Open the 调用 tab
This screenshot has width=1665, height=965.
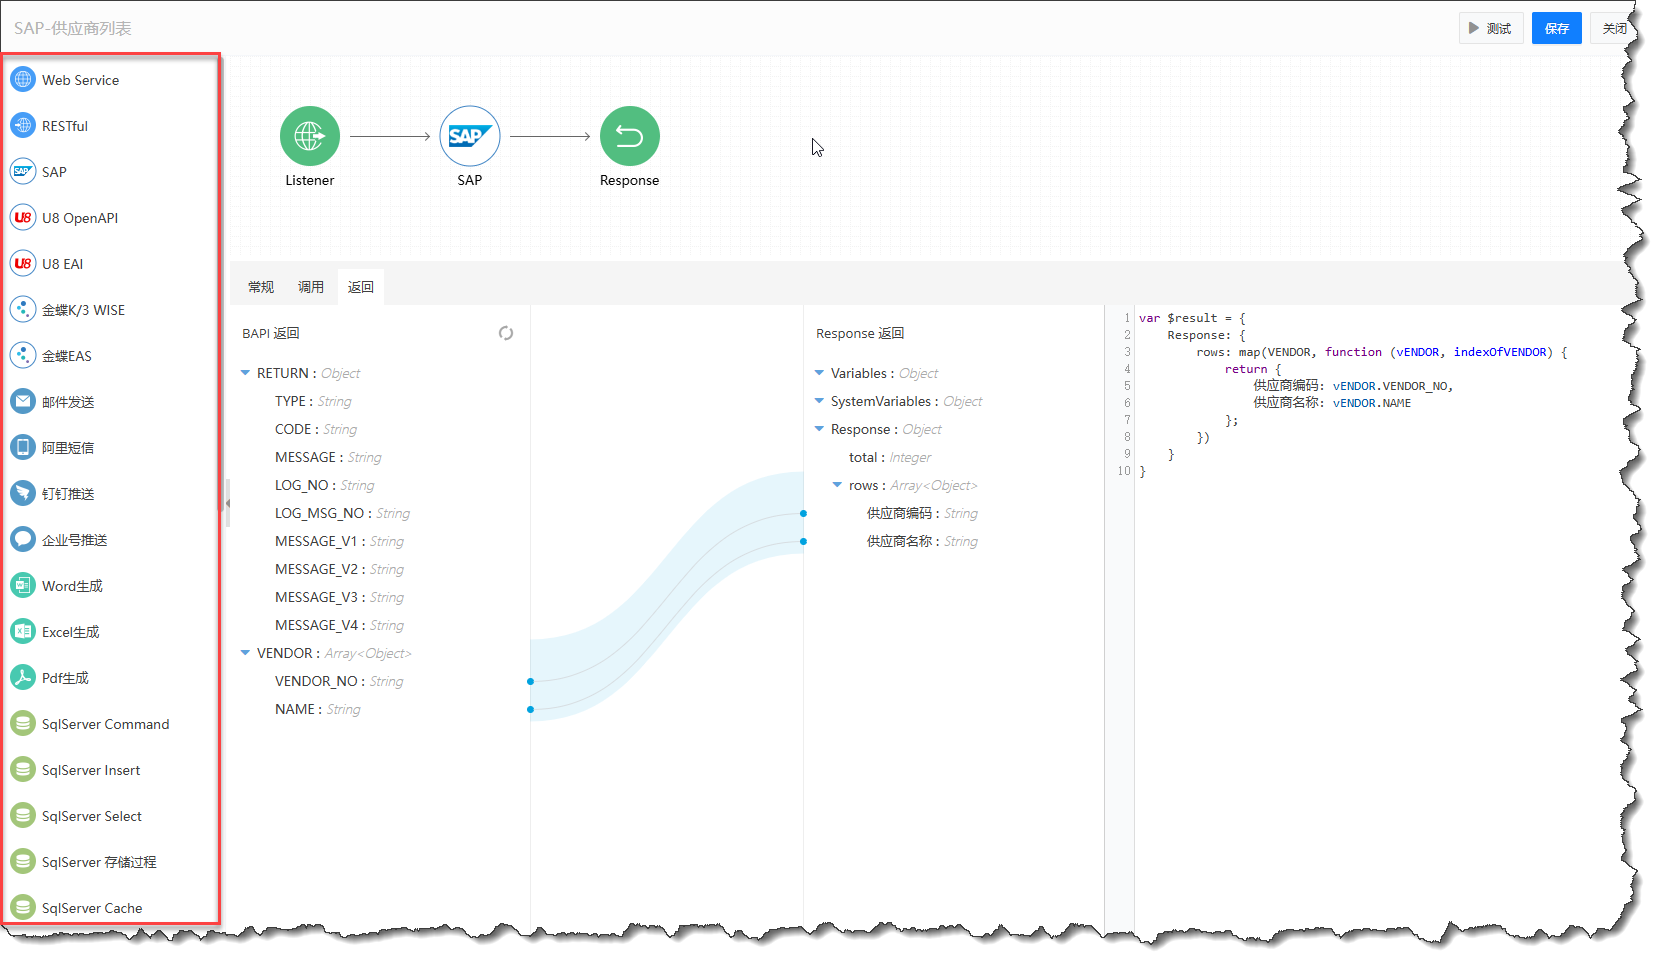pos(311,287)
